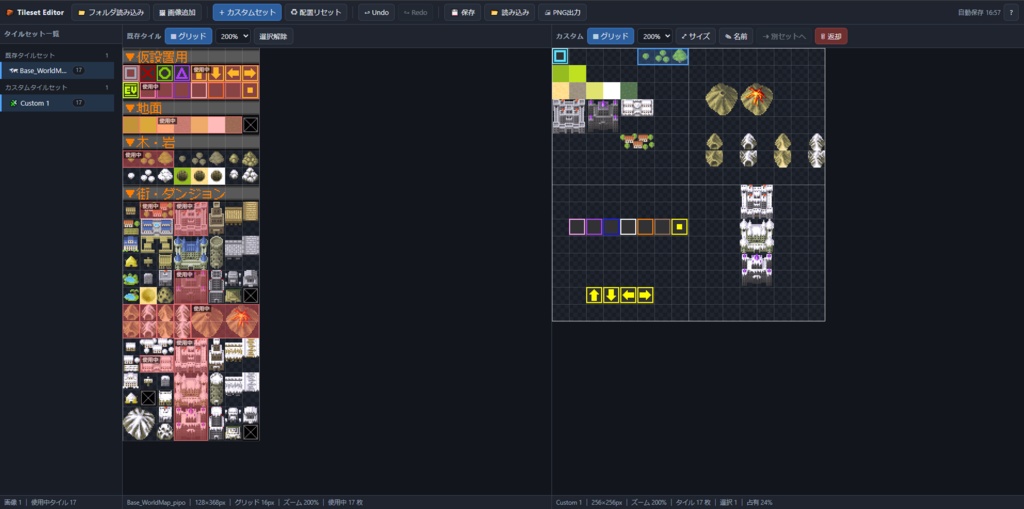This screenshot has width=1024, height=509.
Task: Collapse the 木・岩 section header
Action: (x=191, y=142)
